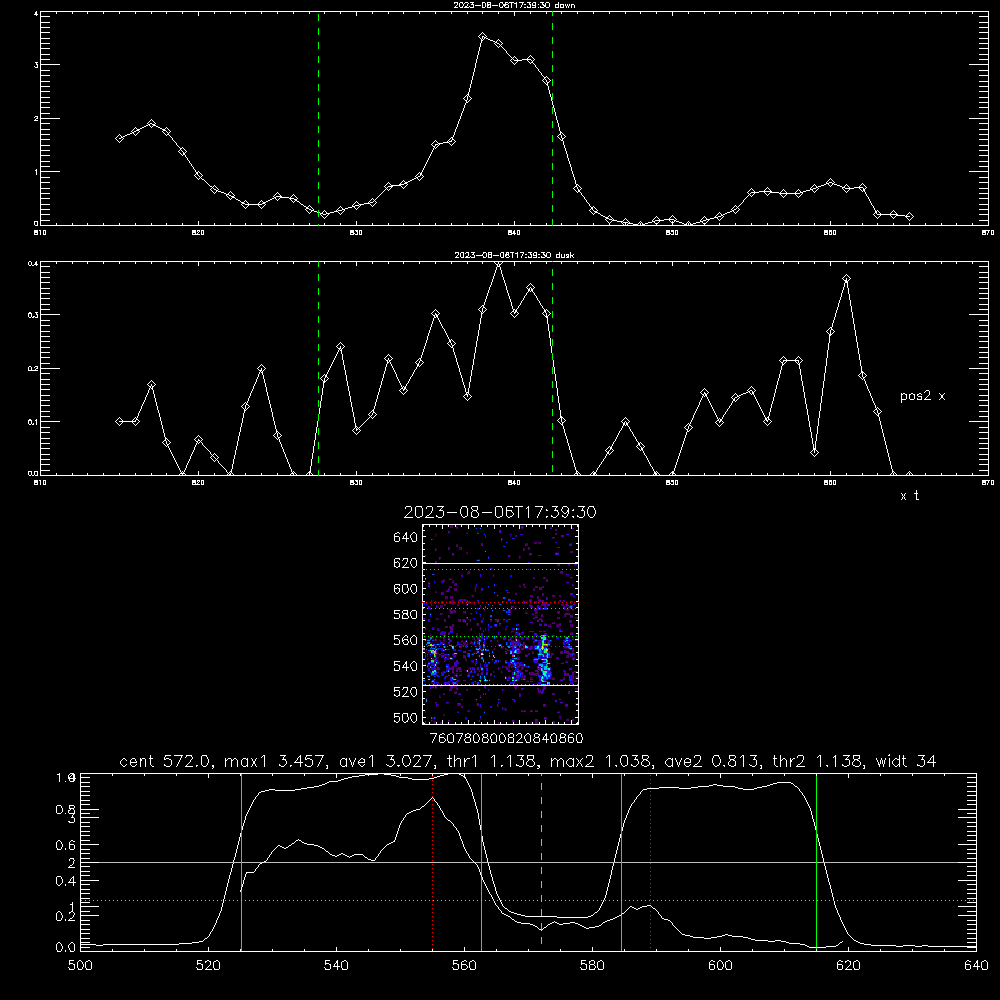This screenshot has height=1000, width=1000.
Task: Click the lower white horizontal line in spectrogram
Action: pos(501,686)
